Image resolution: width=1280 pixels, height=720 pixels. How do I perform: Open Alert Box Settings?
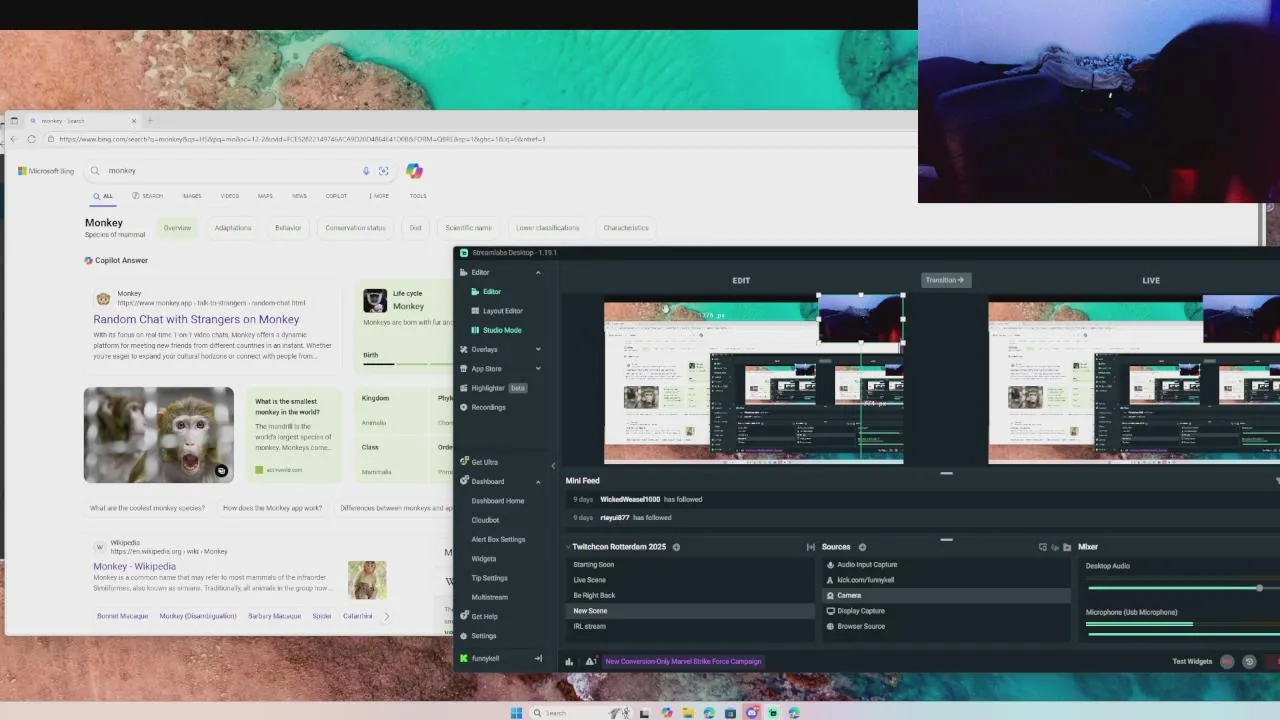pos(498,539)
